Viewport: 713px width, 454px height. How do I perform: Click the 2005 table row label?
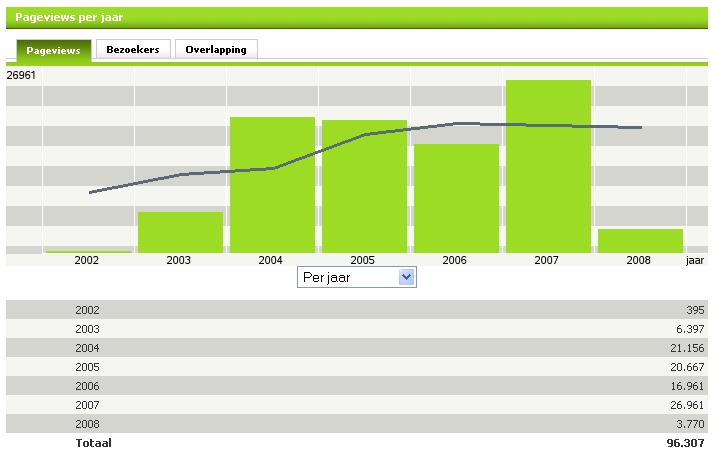click(x=88, y=367)
